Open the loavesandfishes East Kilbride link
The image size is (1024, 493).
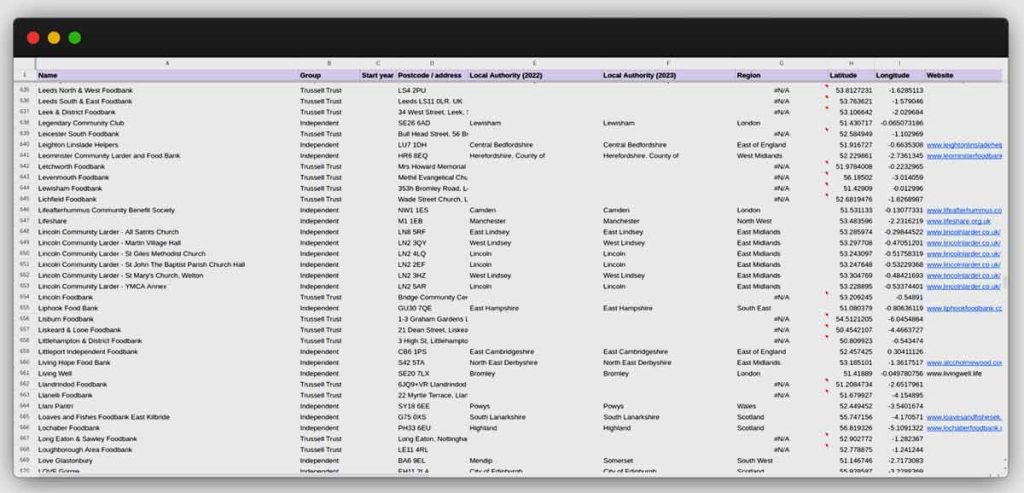(964, 417)
